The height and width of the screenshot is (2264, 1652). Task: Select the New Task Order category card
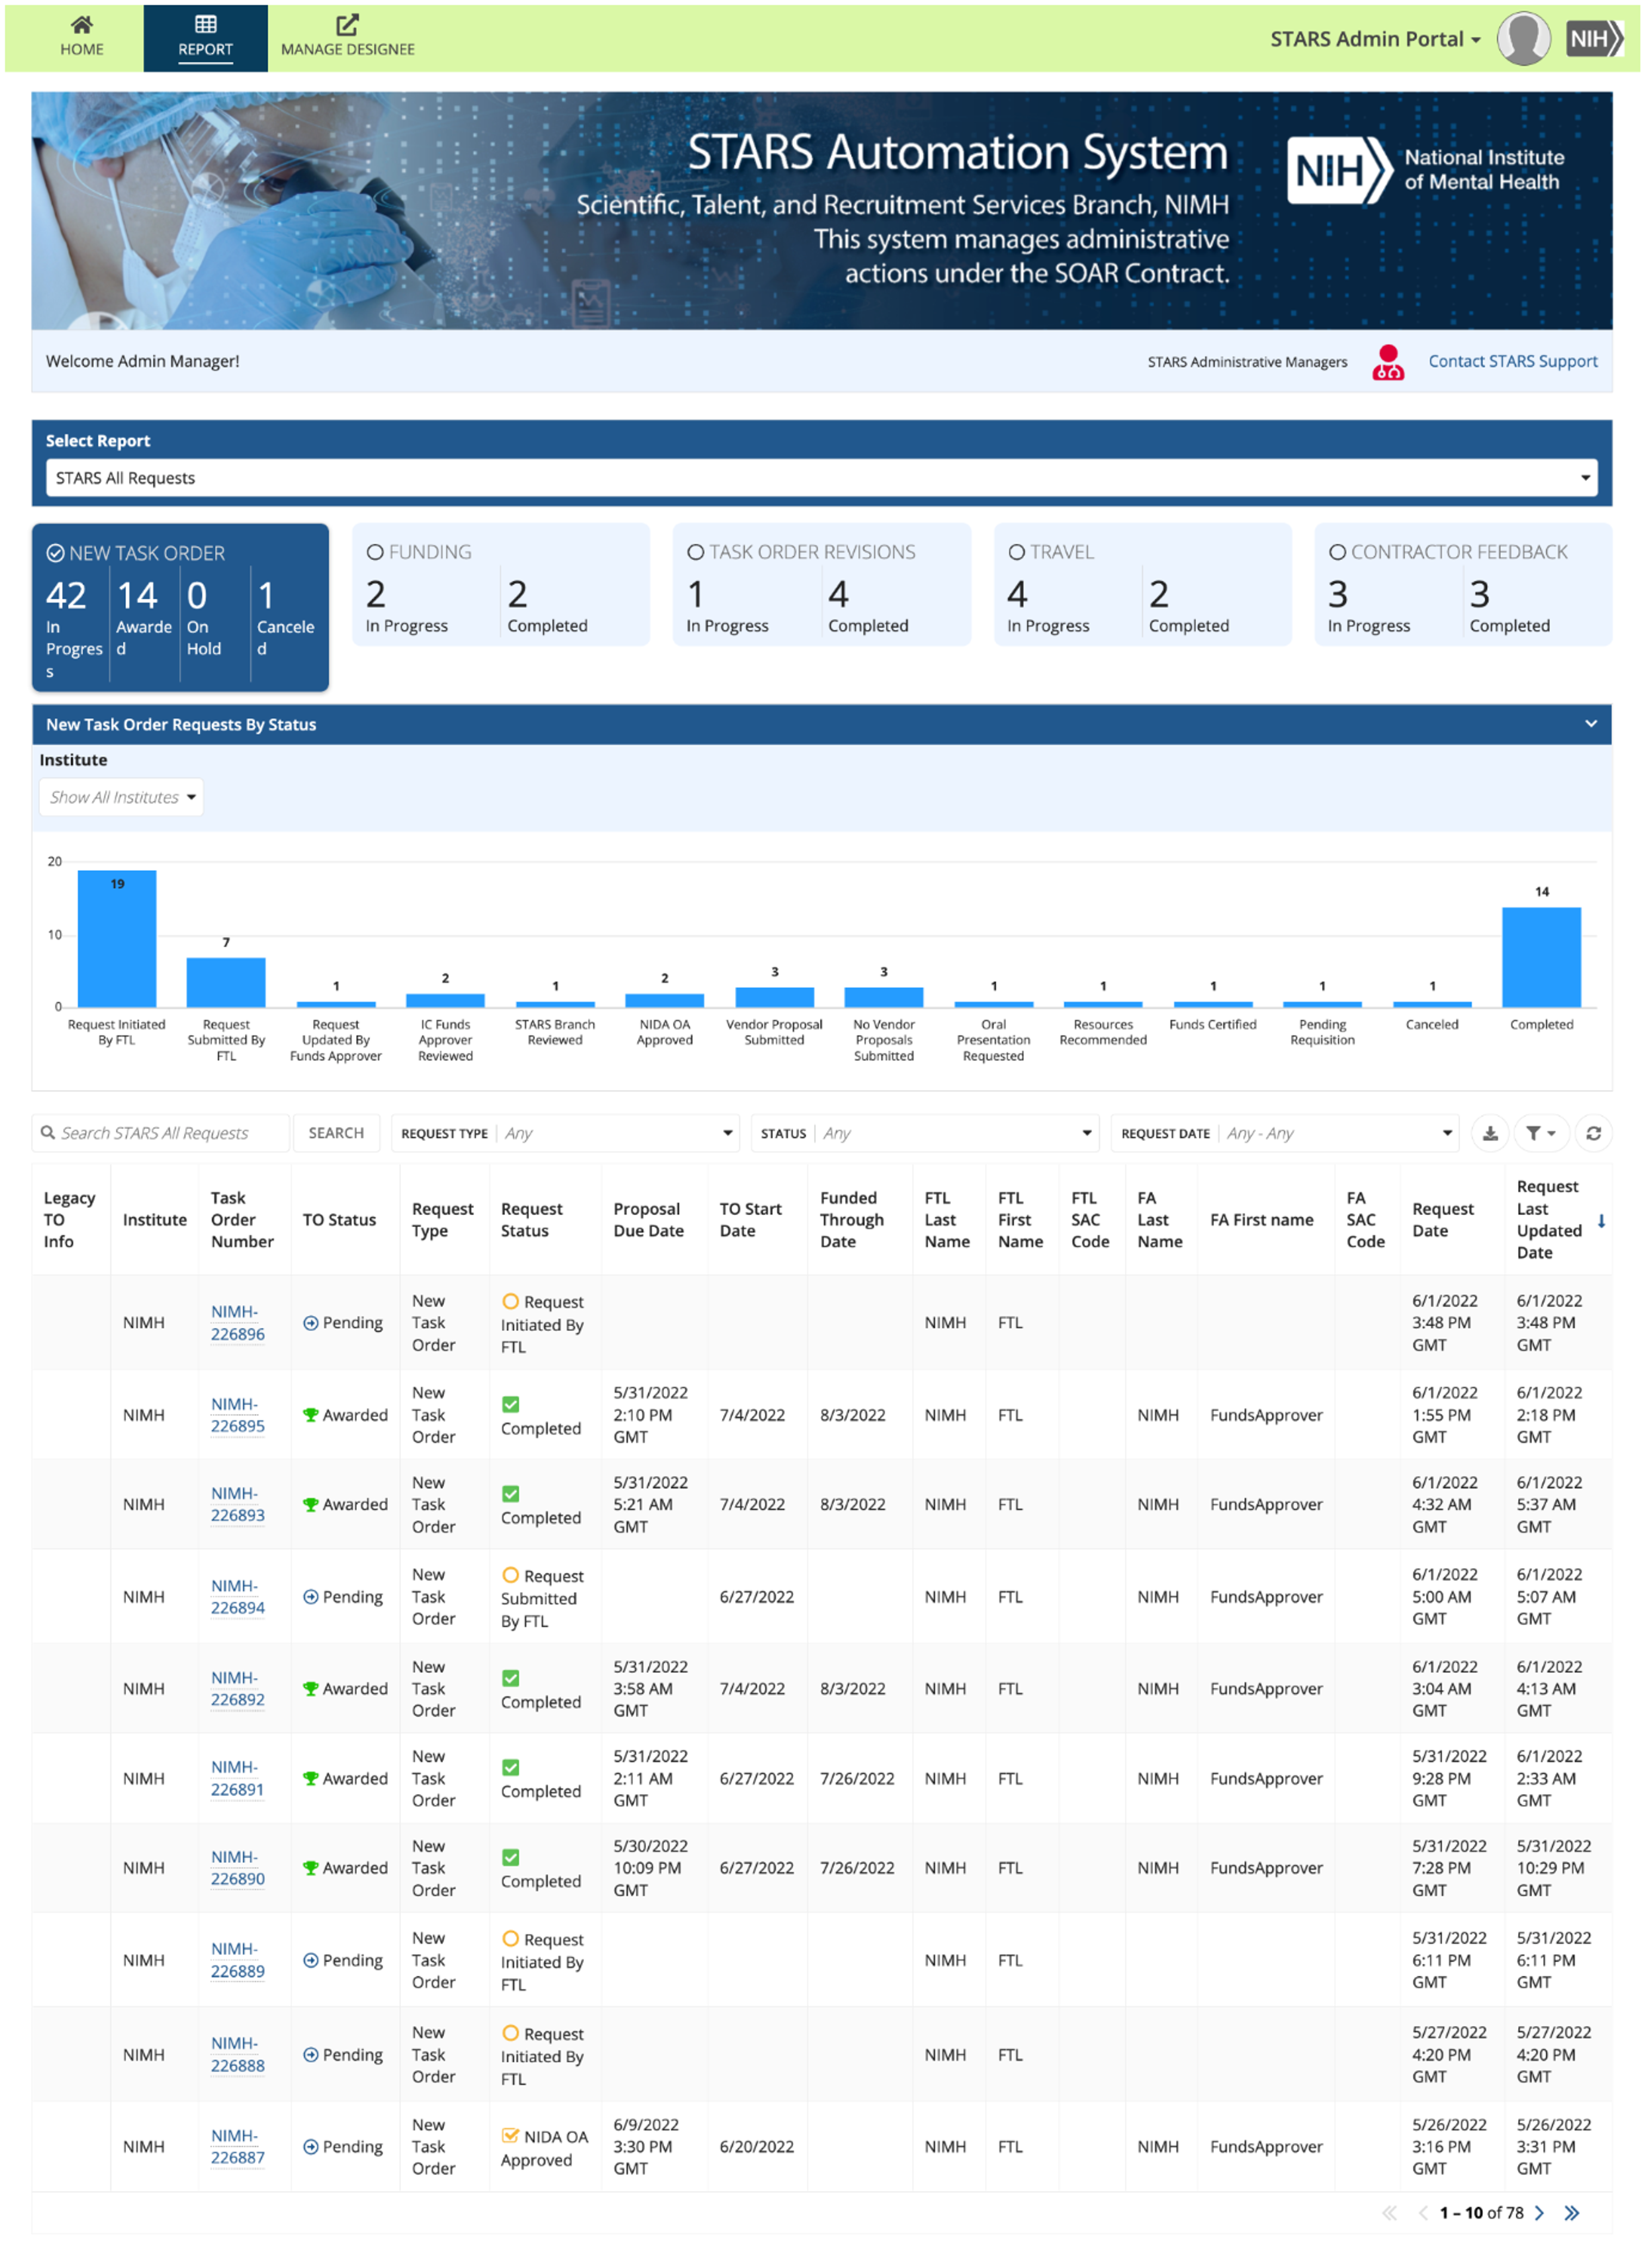click(x=180, y=607)
